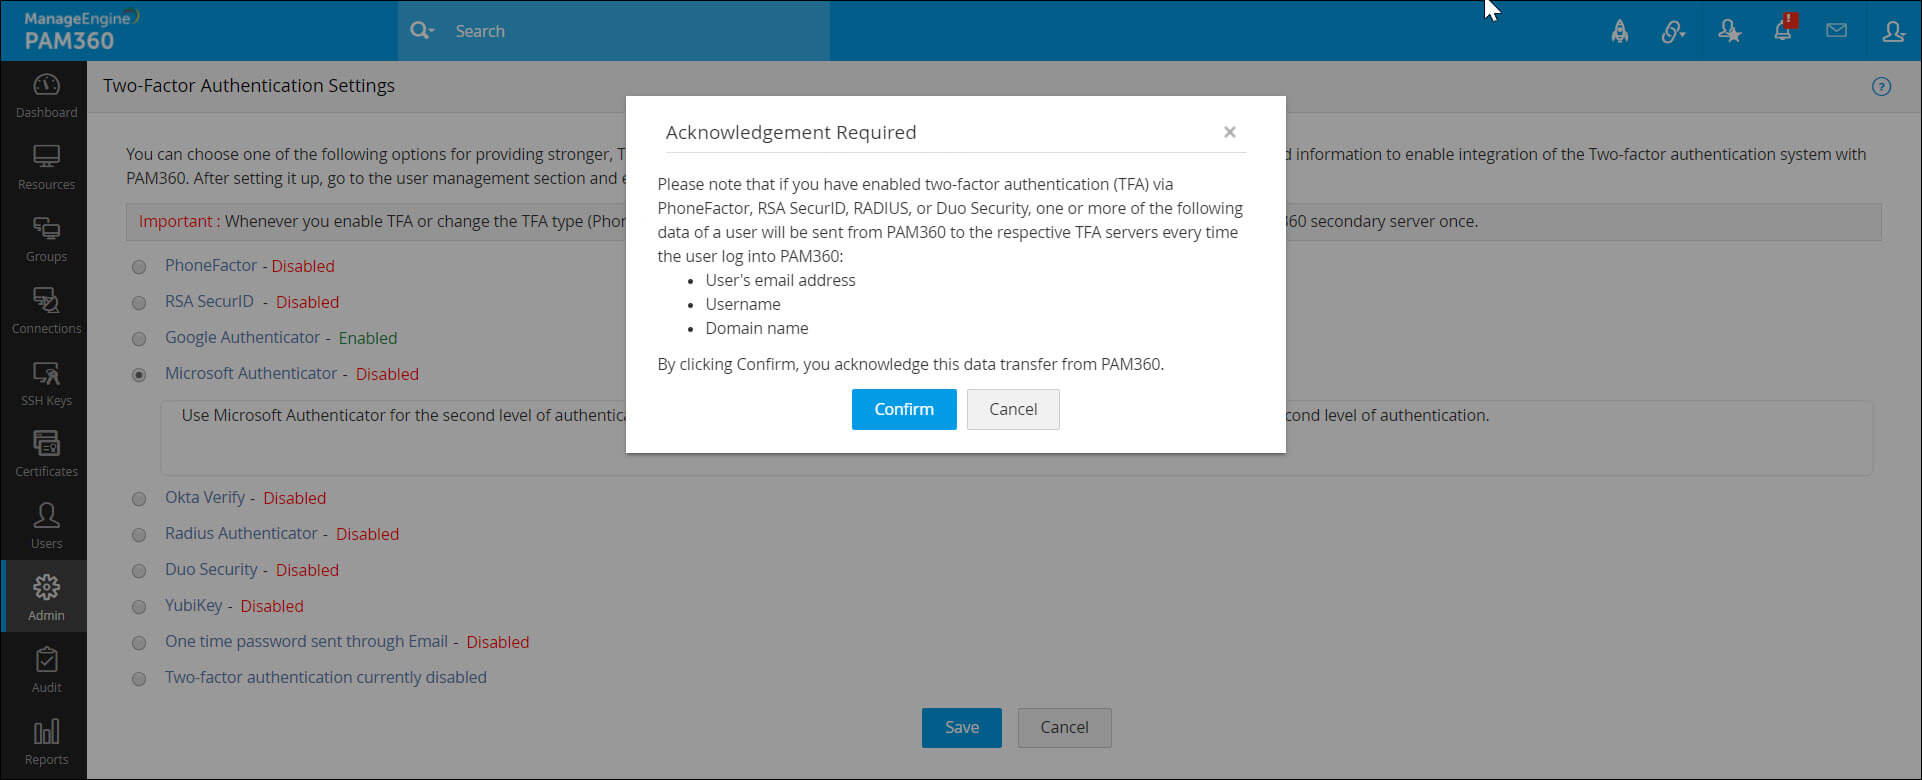The height and width of the screenshot is (780, 1922).
Task: Select the one time password Email radio button
Action: click(139, 643)
